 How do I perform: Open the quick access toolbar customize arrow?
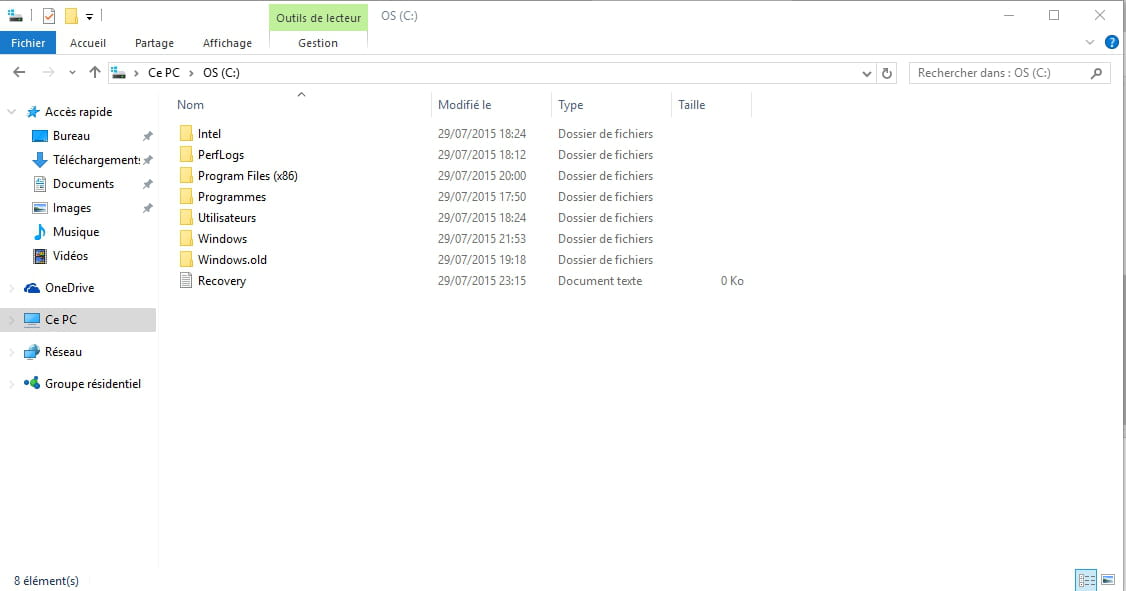pyautogui.click(x=89, y=16)
